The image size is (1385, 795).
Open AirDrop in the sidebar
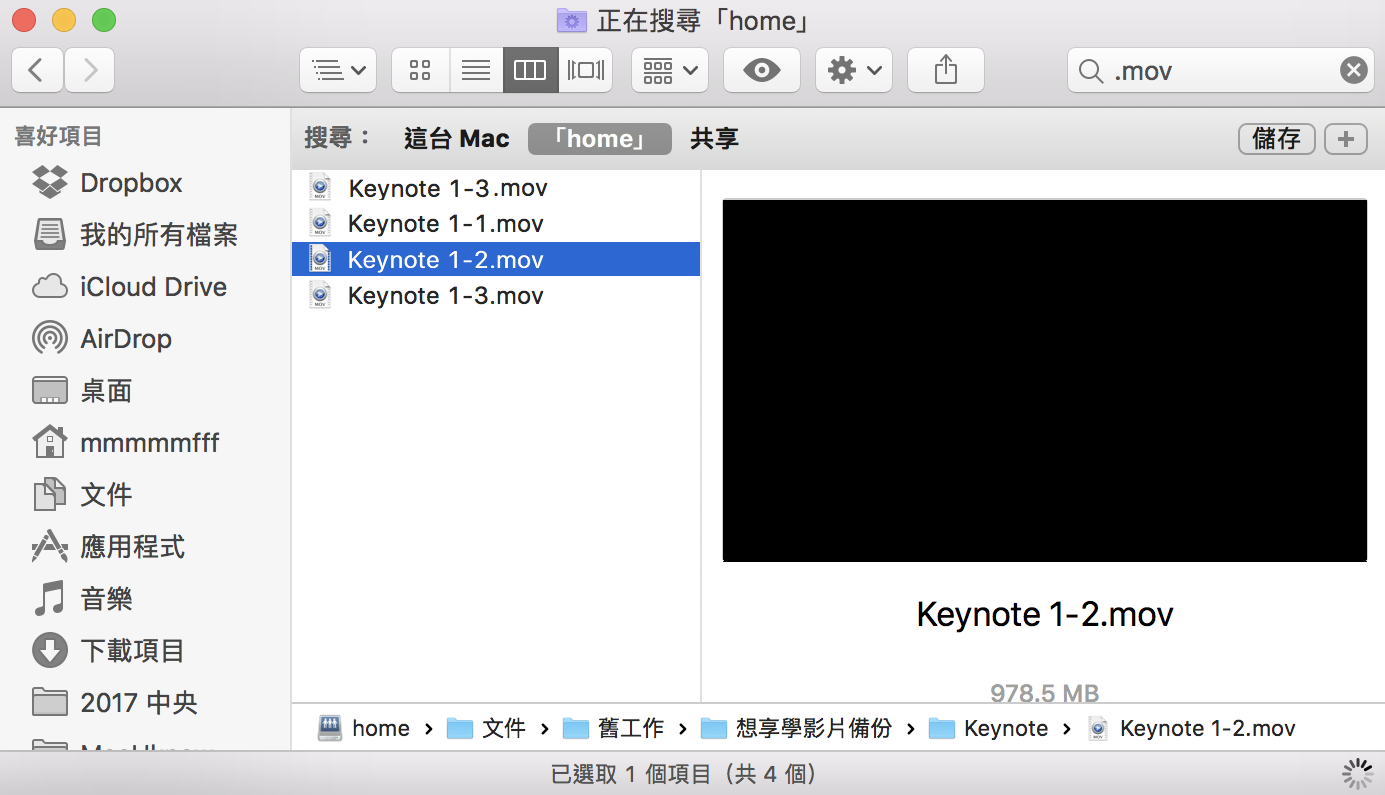[125, 339]
